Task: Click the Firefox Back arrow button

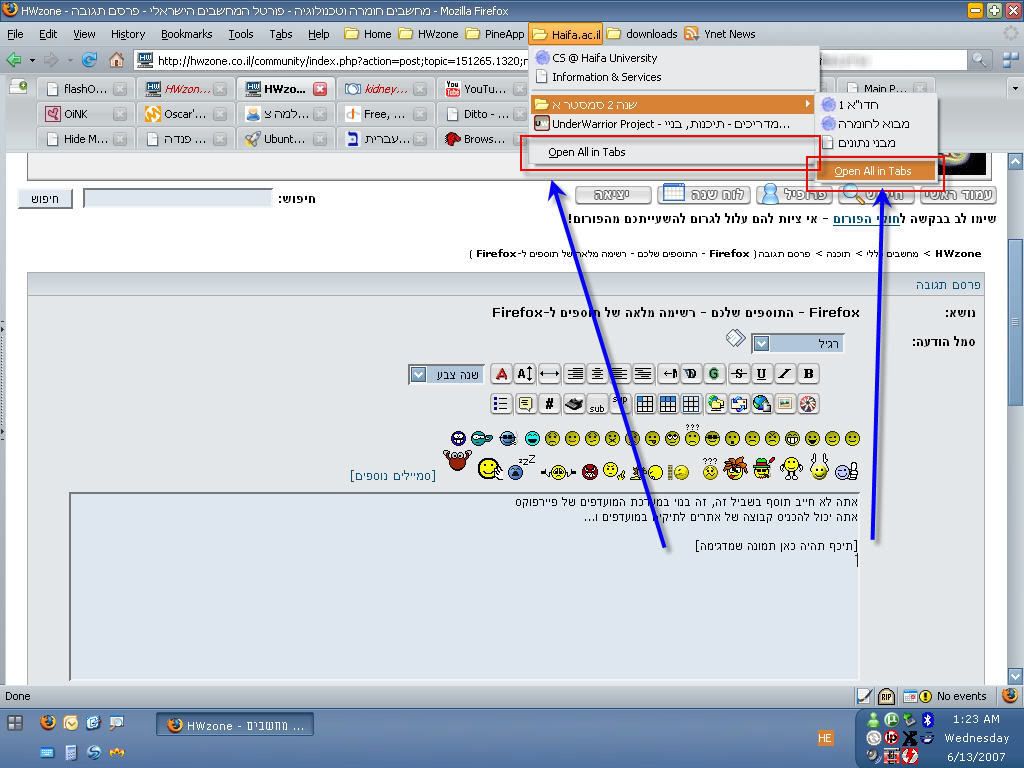Action: (14, 61)
